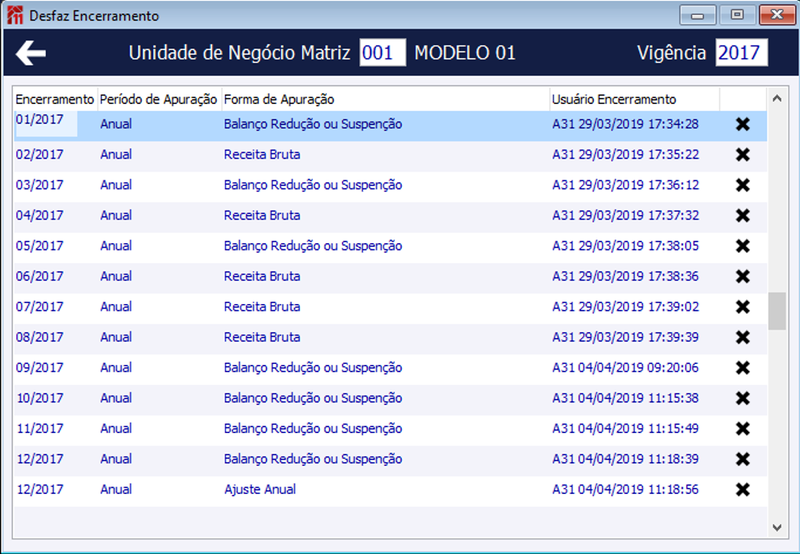Image resolution: width=800 pixels, height=554 pixels.
Task: Click X icon on the 07/2017 row
Action: pos(743,307)
